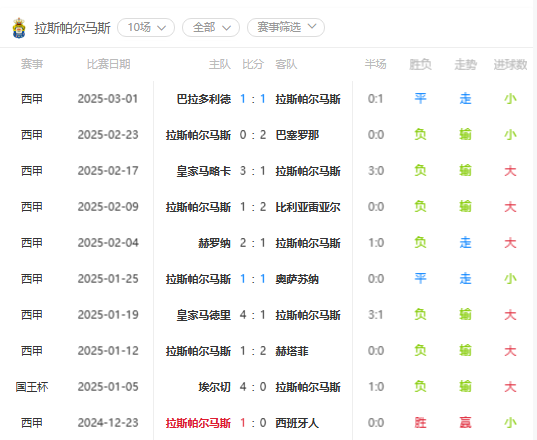Click the red 胜 result badge
Image resolution: width=537 pixels, height=440 pixels.
[420, 423]
